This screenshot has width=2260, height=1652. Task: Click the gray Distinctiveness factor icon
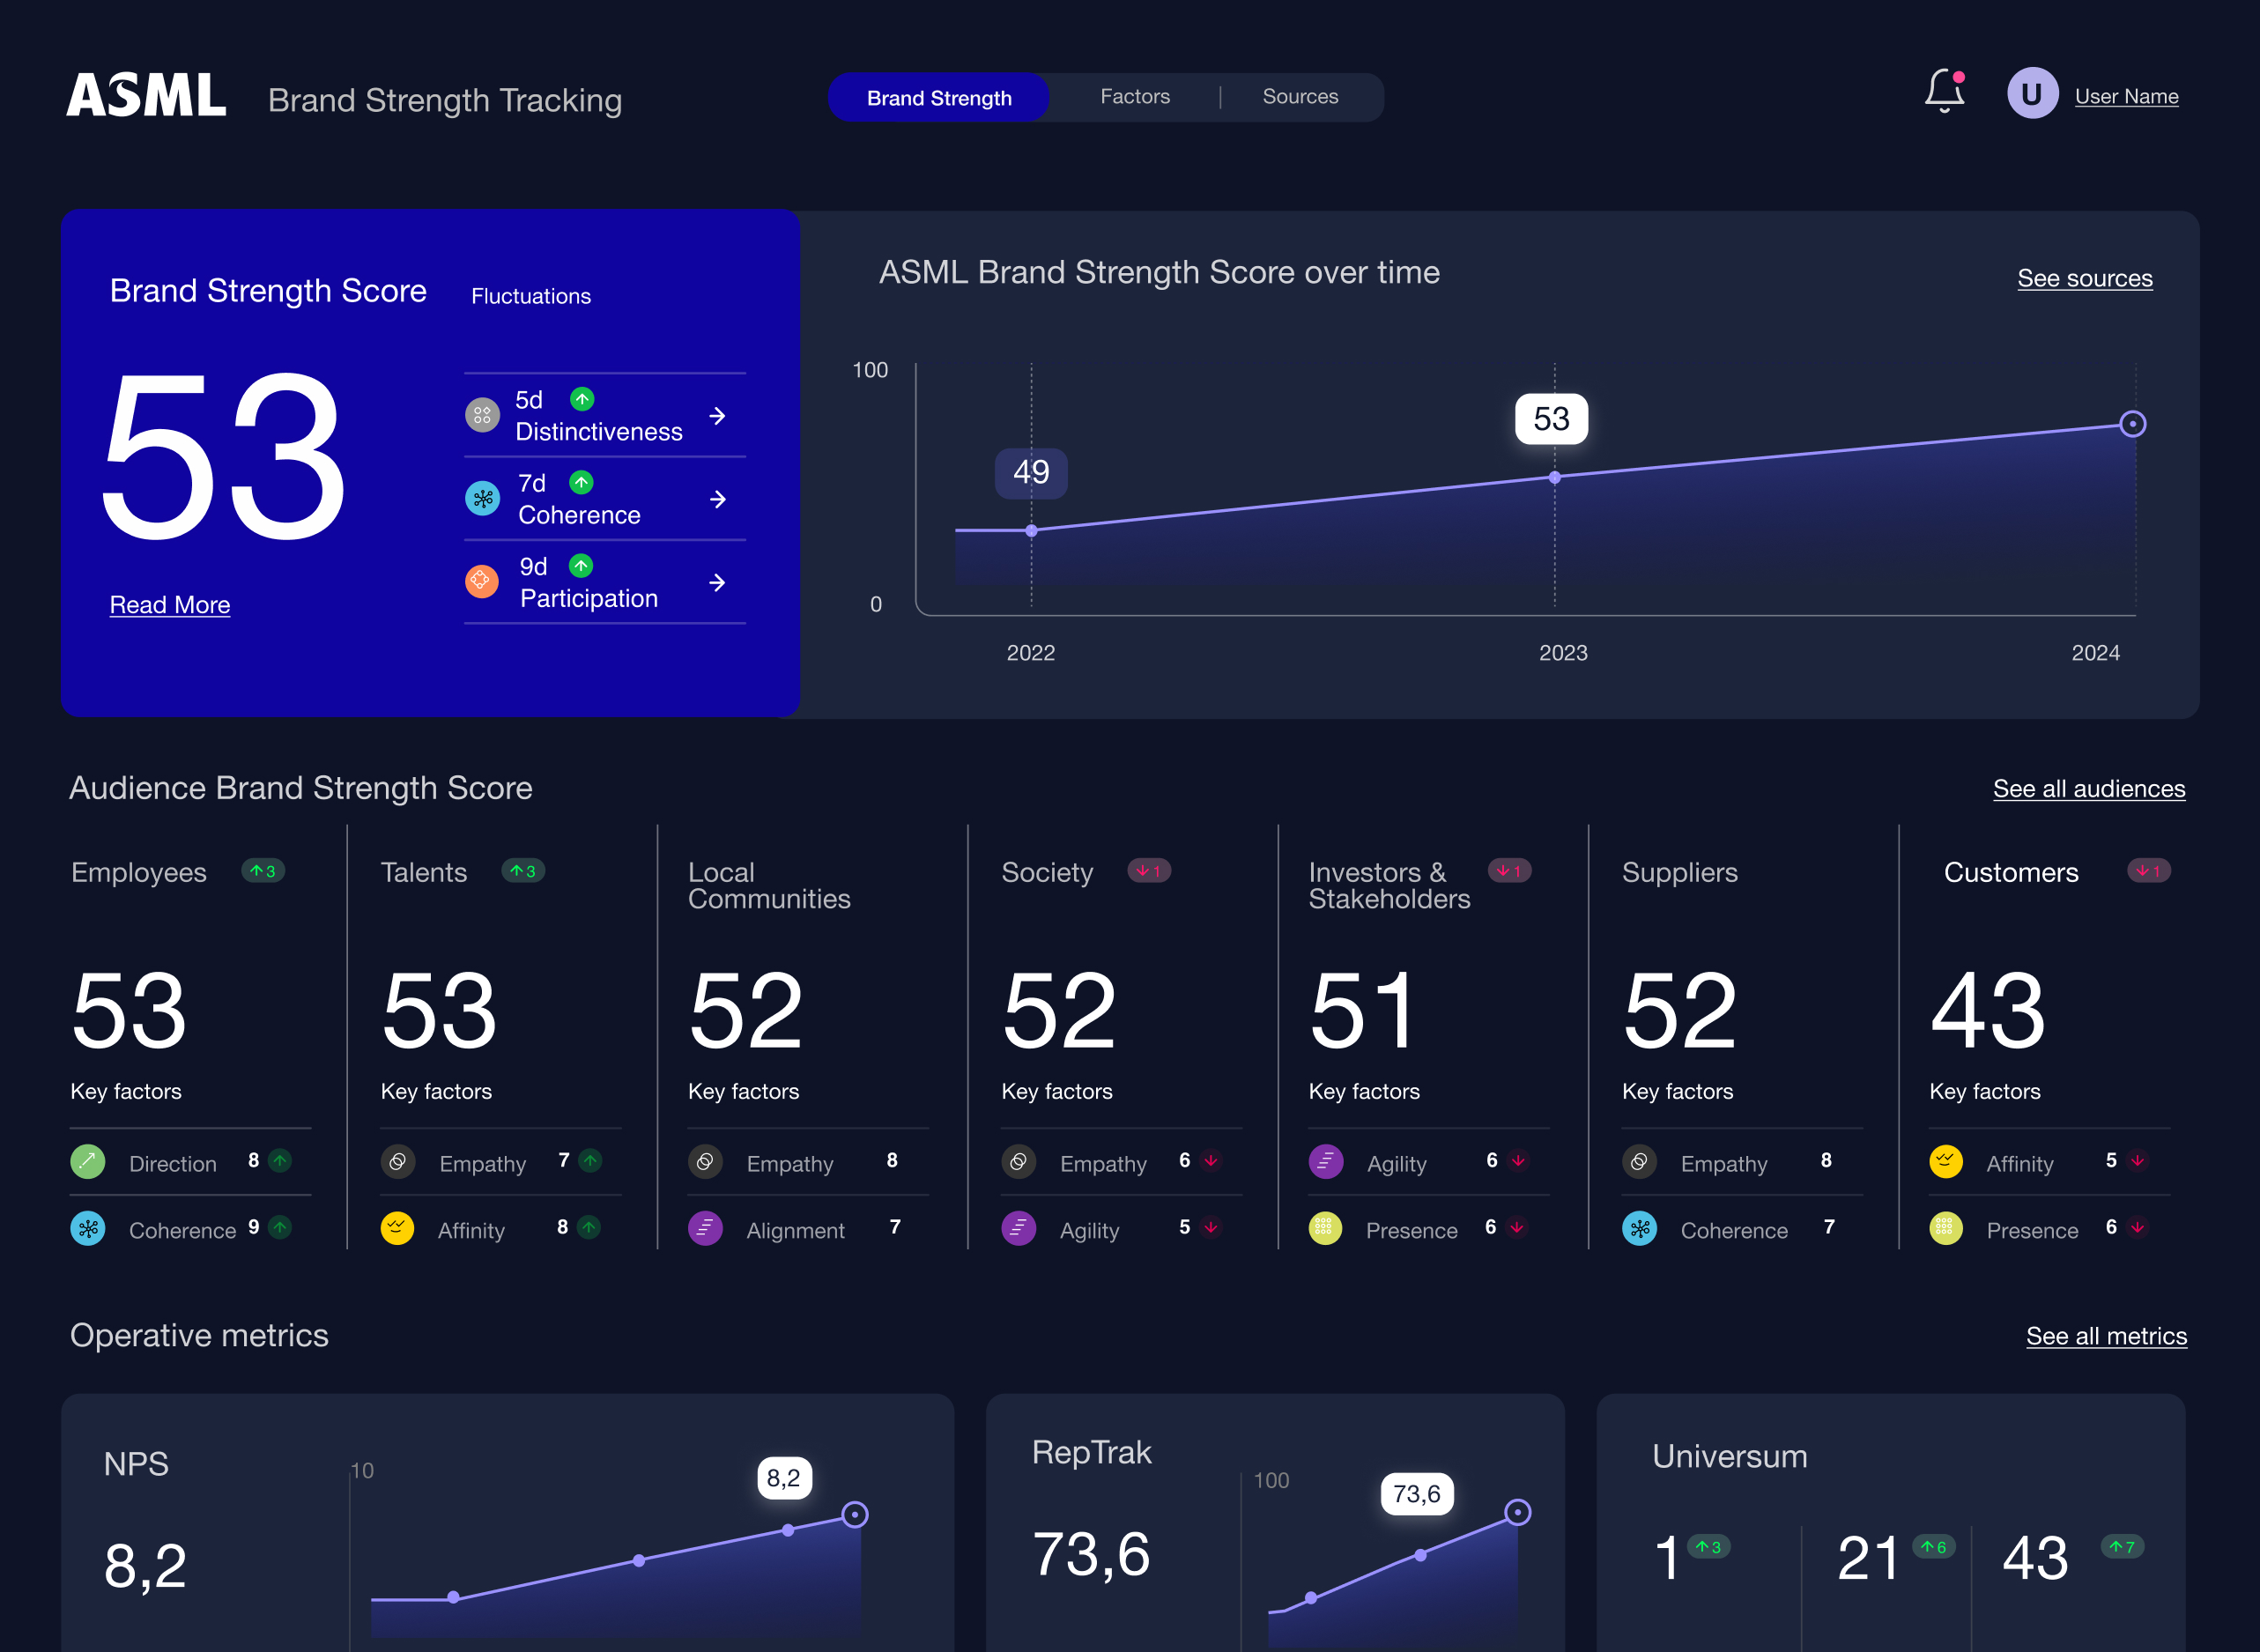(482, 415)
